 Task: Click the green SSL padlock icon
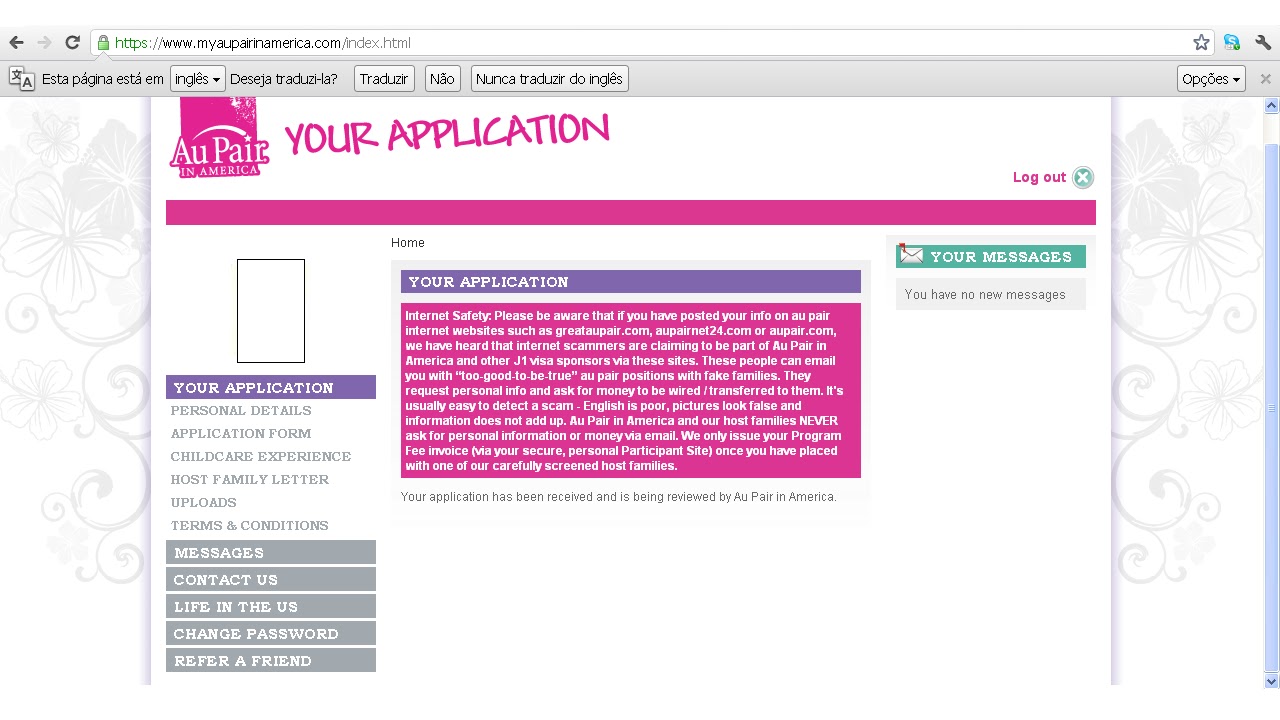[x=102, y=43]
